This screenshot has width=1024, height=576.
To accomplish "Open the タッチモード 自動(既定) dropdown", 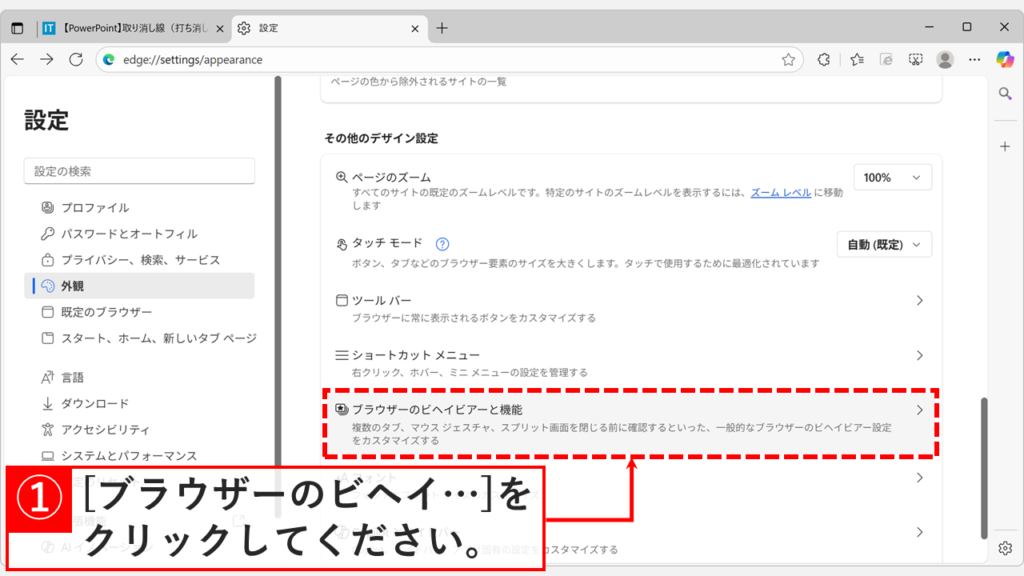I will 884,243.
